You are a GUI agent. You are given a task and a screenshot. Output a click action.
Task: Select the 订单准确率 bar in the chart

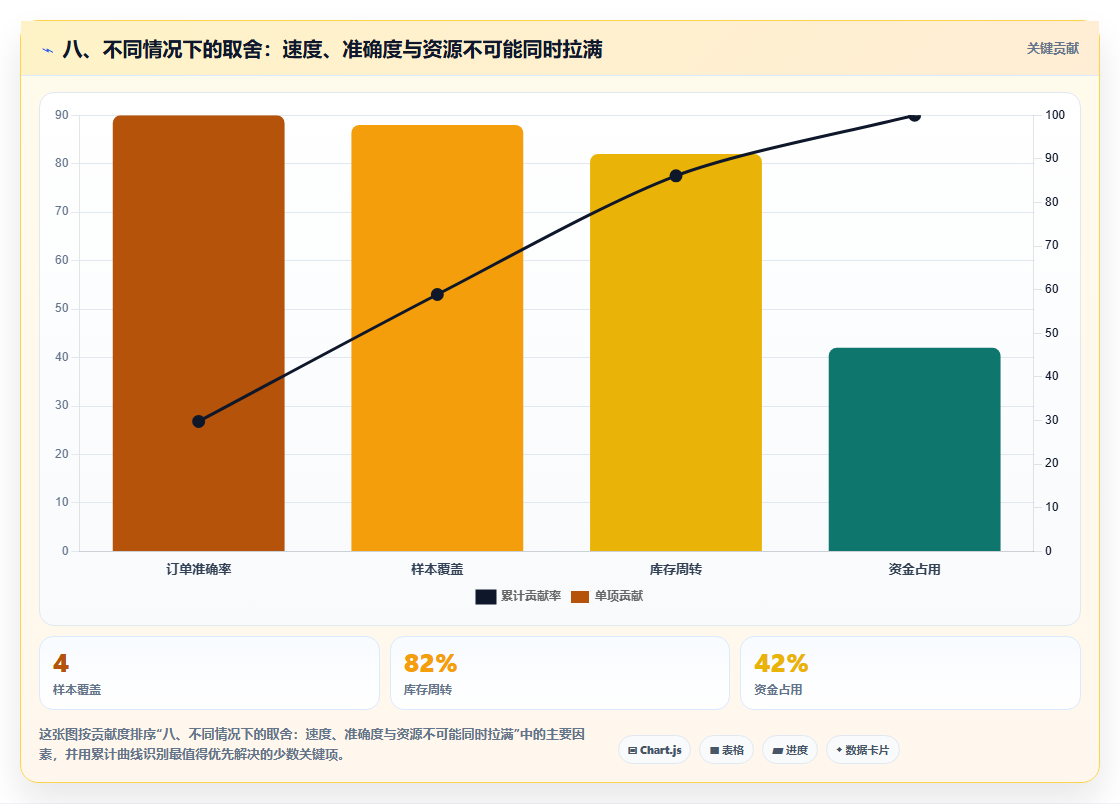[x=199, y=333]
